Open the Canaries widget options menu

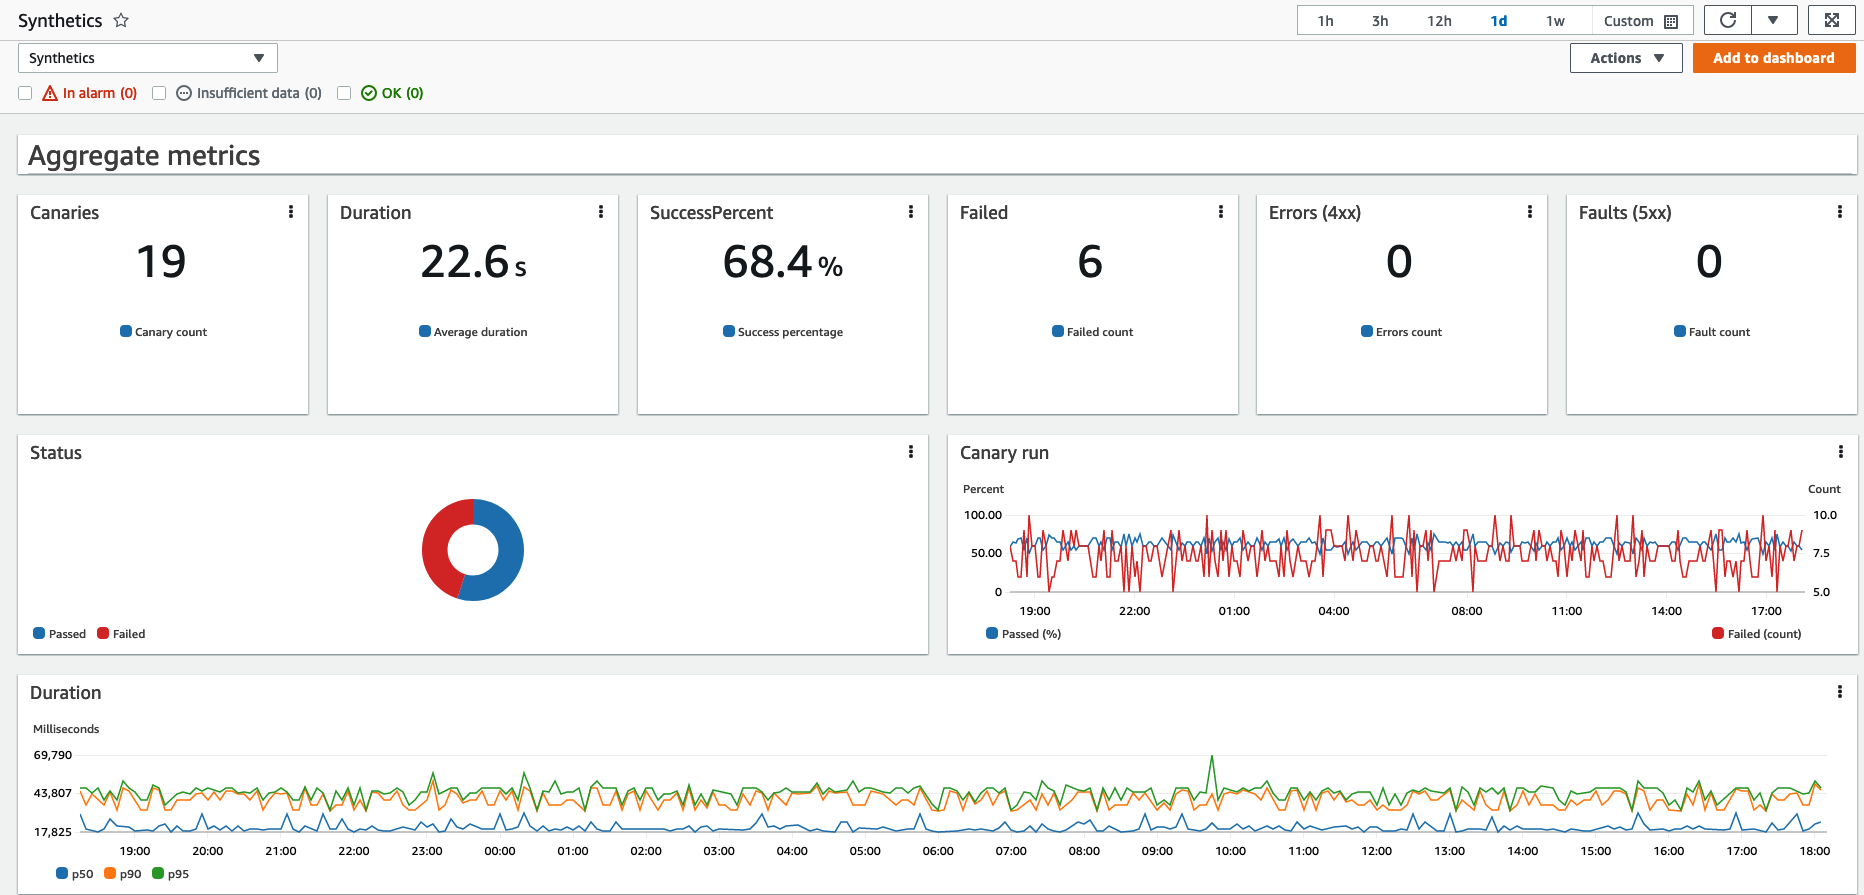point(291,212)
